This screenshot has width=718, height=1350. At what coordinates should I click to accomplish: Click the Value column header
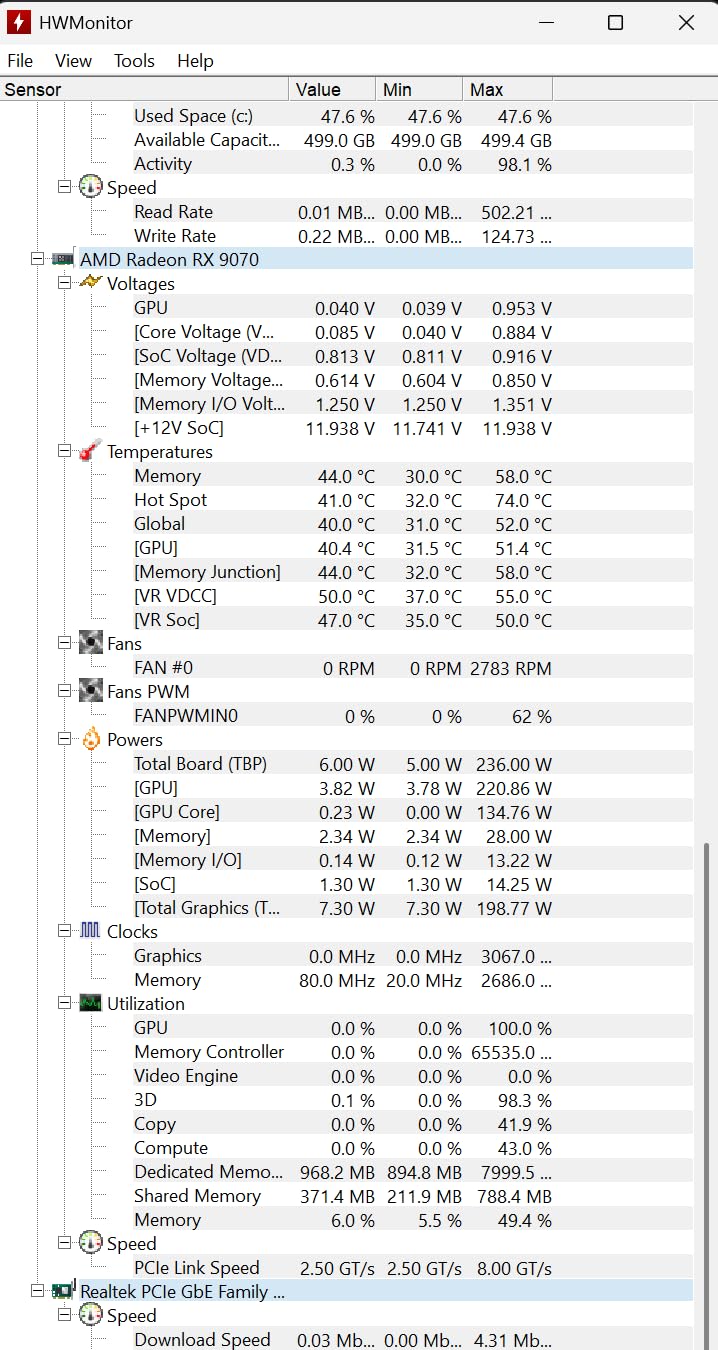coord(333,90)
